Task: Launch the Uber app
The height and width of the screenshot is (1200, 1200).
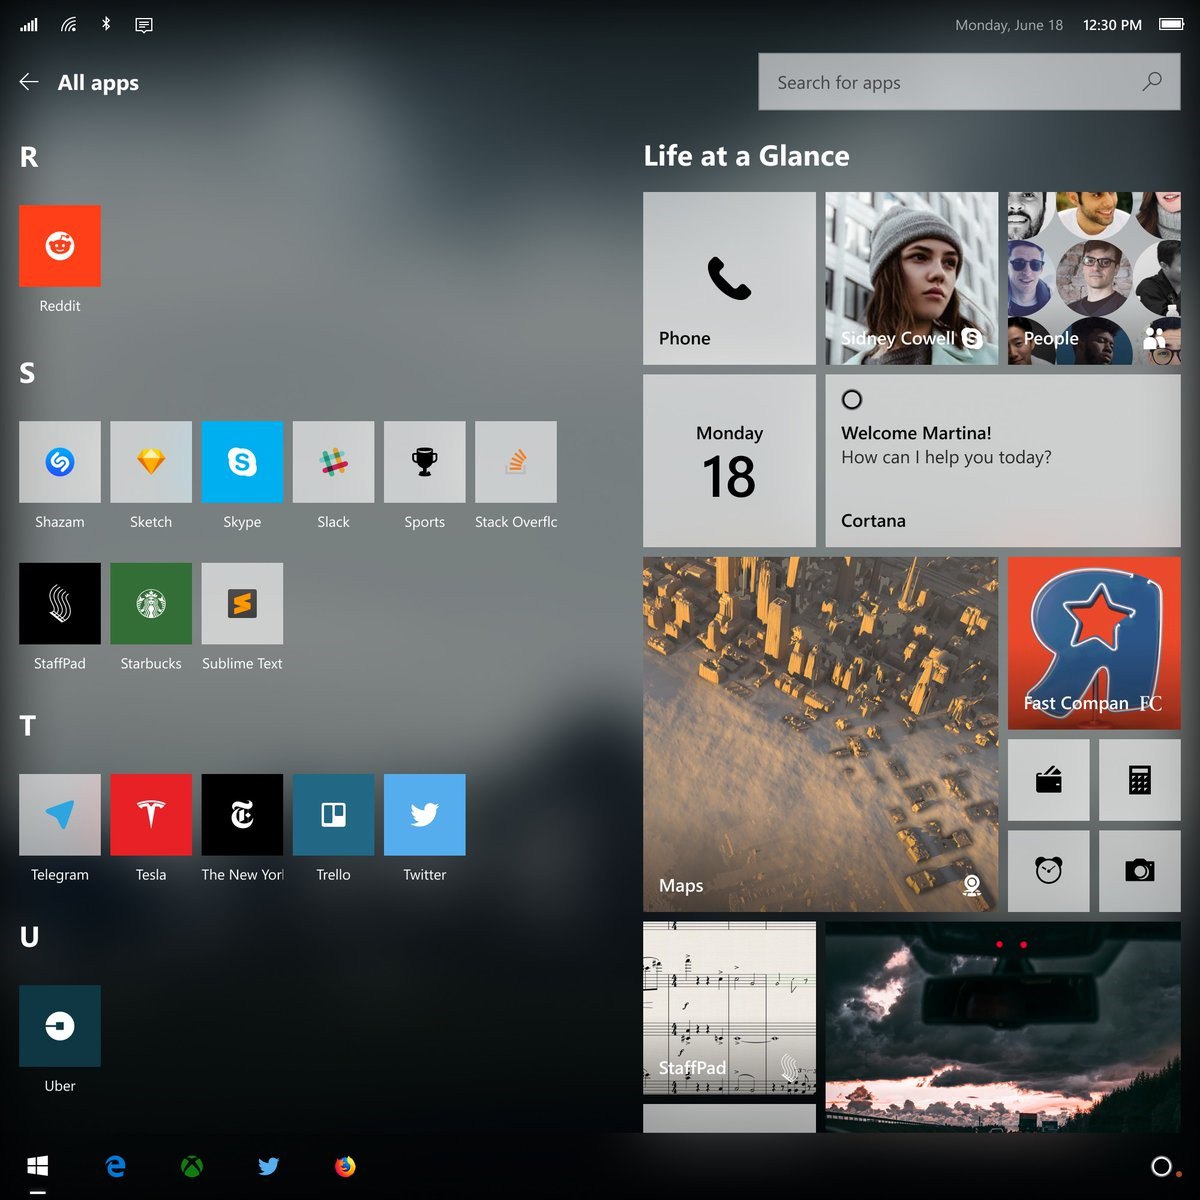Action: (x=60, y=1026)
